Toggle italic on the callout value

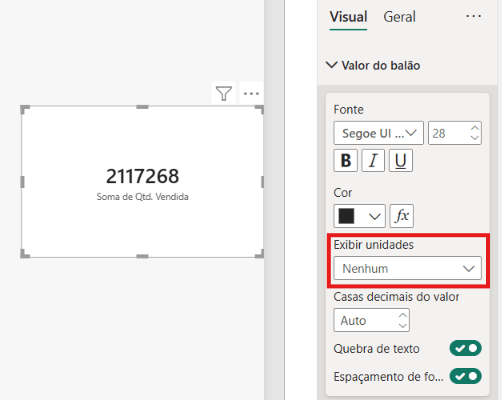click(x=373, y=161)
